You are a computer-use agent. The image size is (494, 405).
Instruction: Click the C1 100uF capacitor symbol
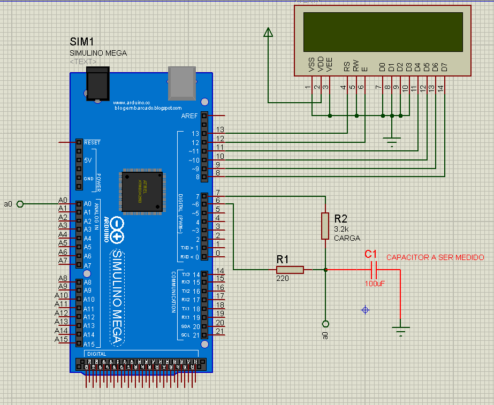pyautogui.click(x=374, y=270)
